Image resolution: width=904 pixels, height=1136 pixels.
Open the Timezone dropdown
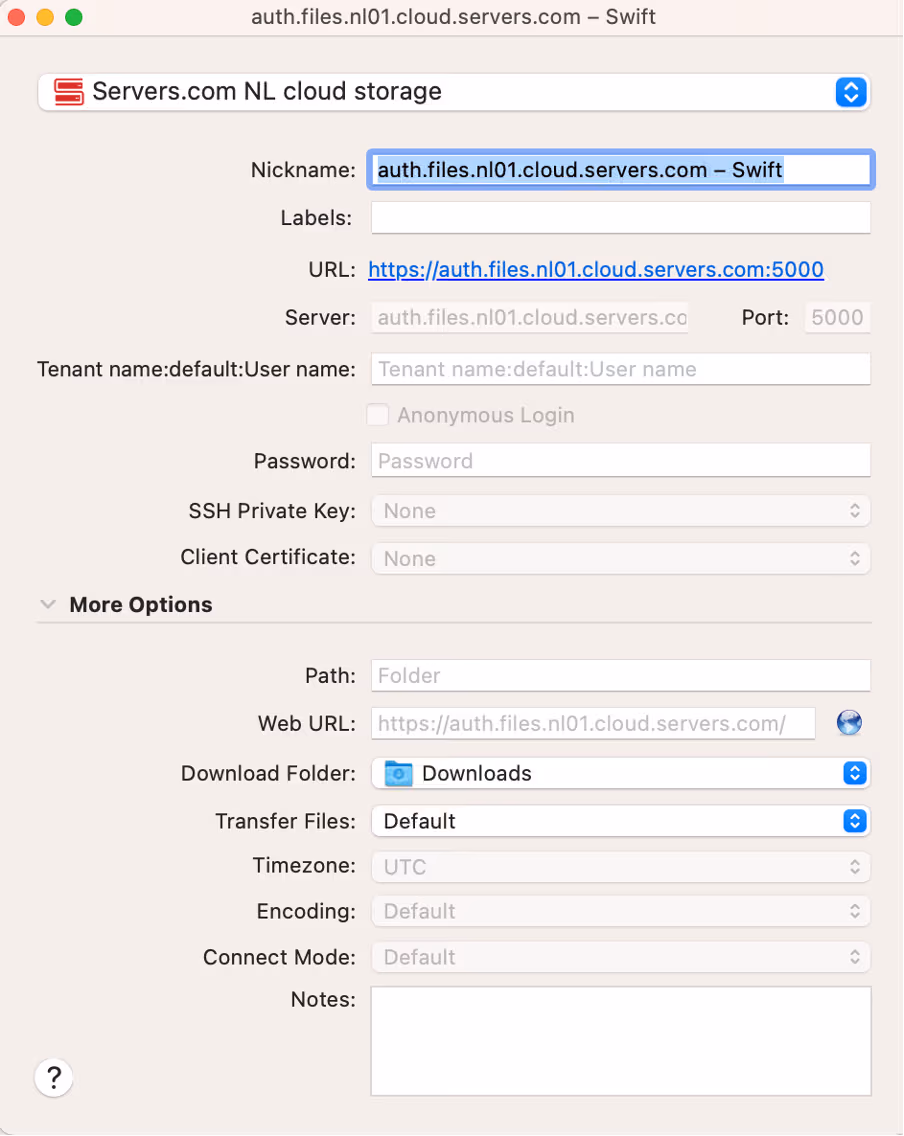point(621,866)
